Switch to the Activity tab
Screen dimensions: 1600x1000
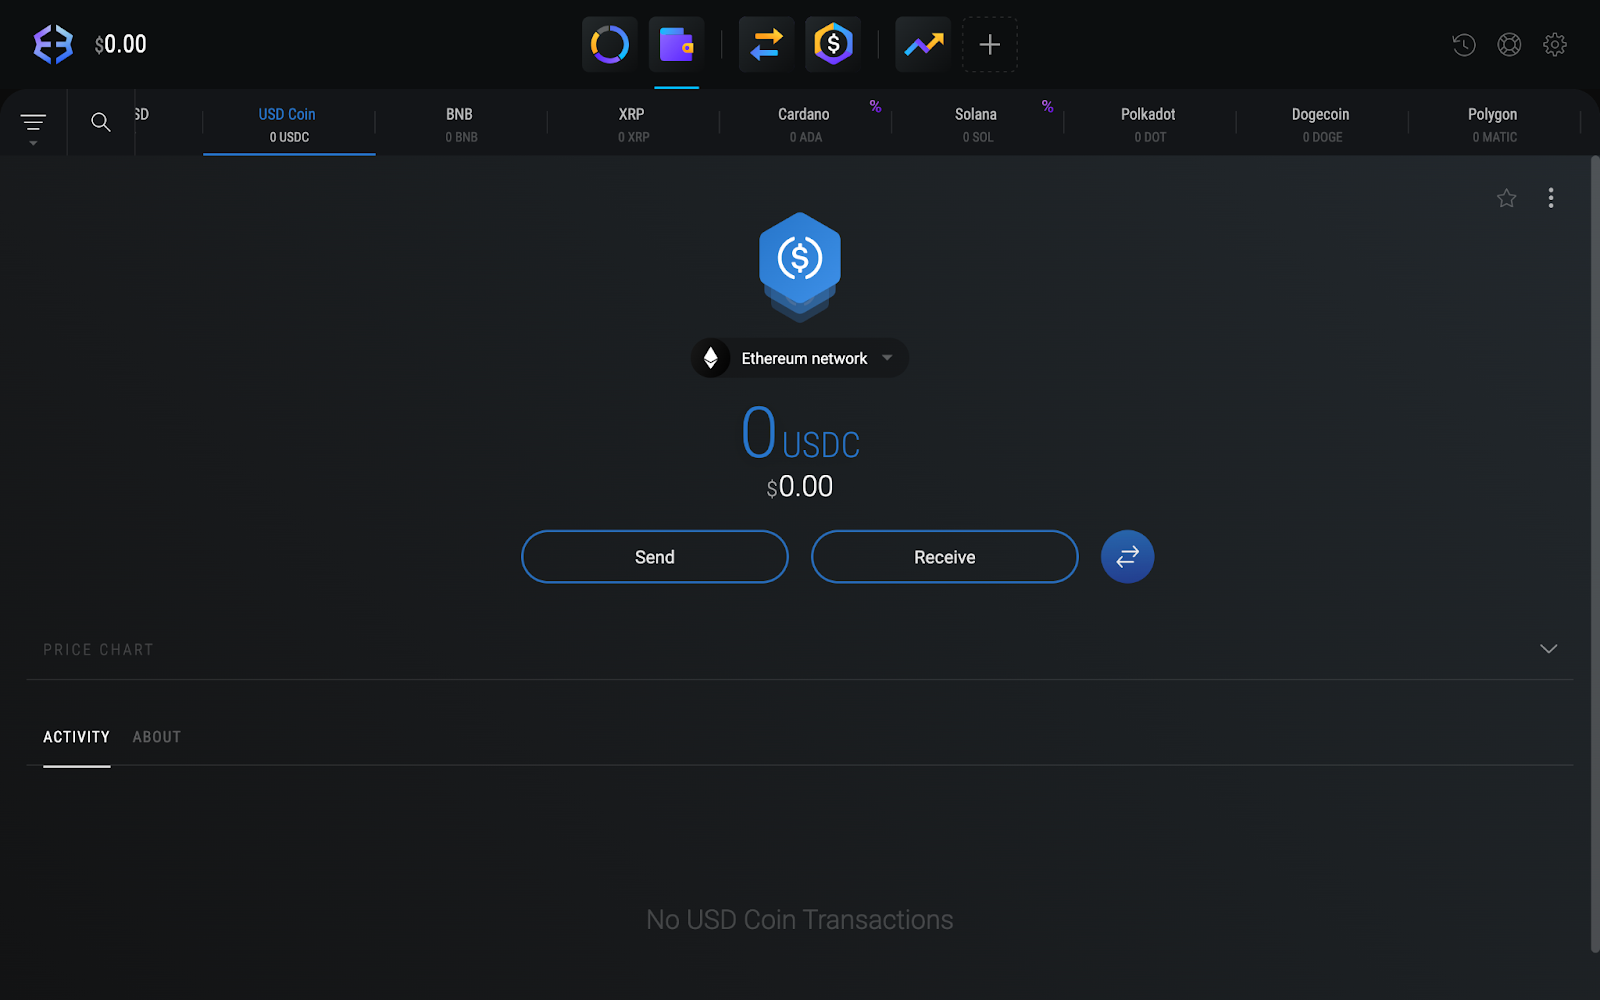pos(77,737)
